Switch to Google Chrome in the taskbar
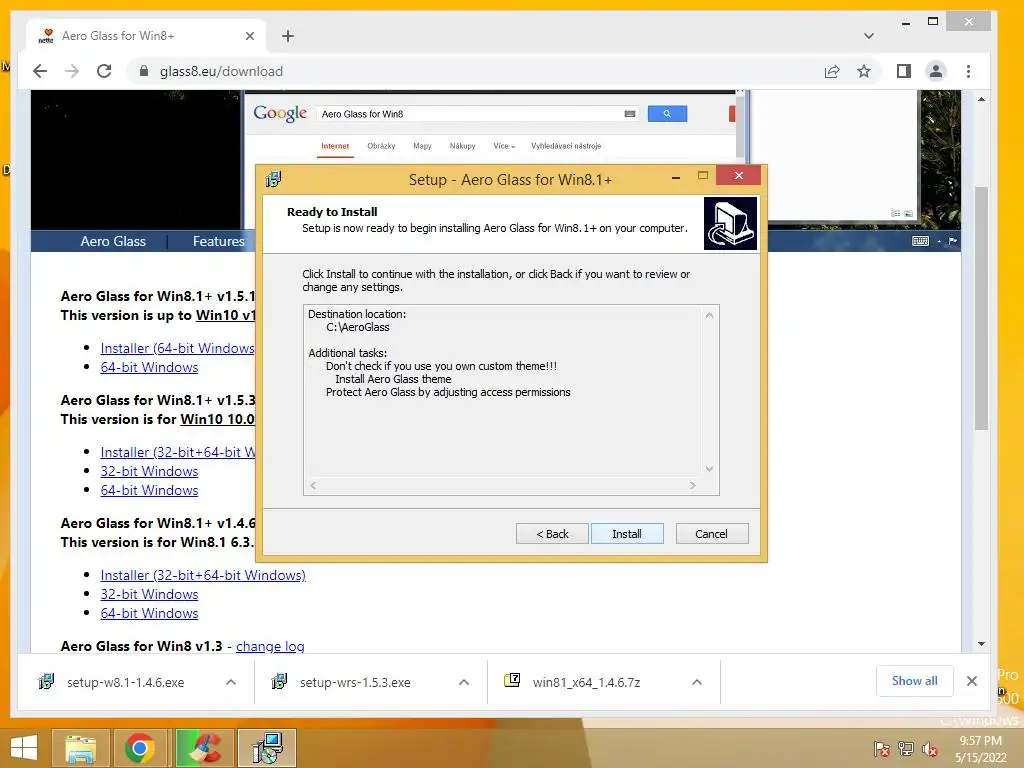The height and width of the screenshot is (768, 1024). 140,748
